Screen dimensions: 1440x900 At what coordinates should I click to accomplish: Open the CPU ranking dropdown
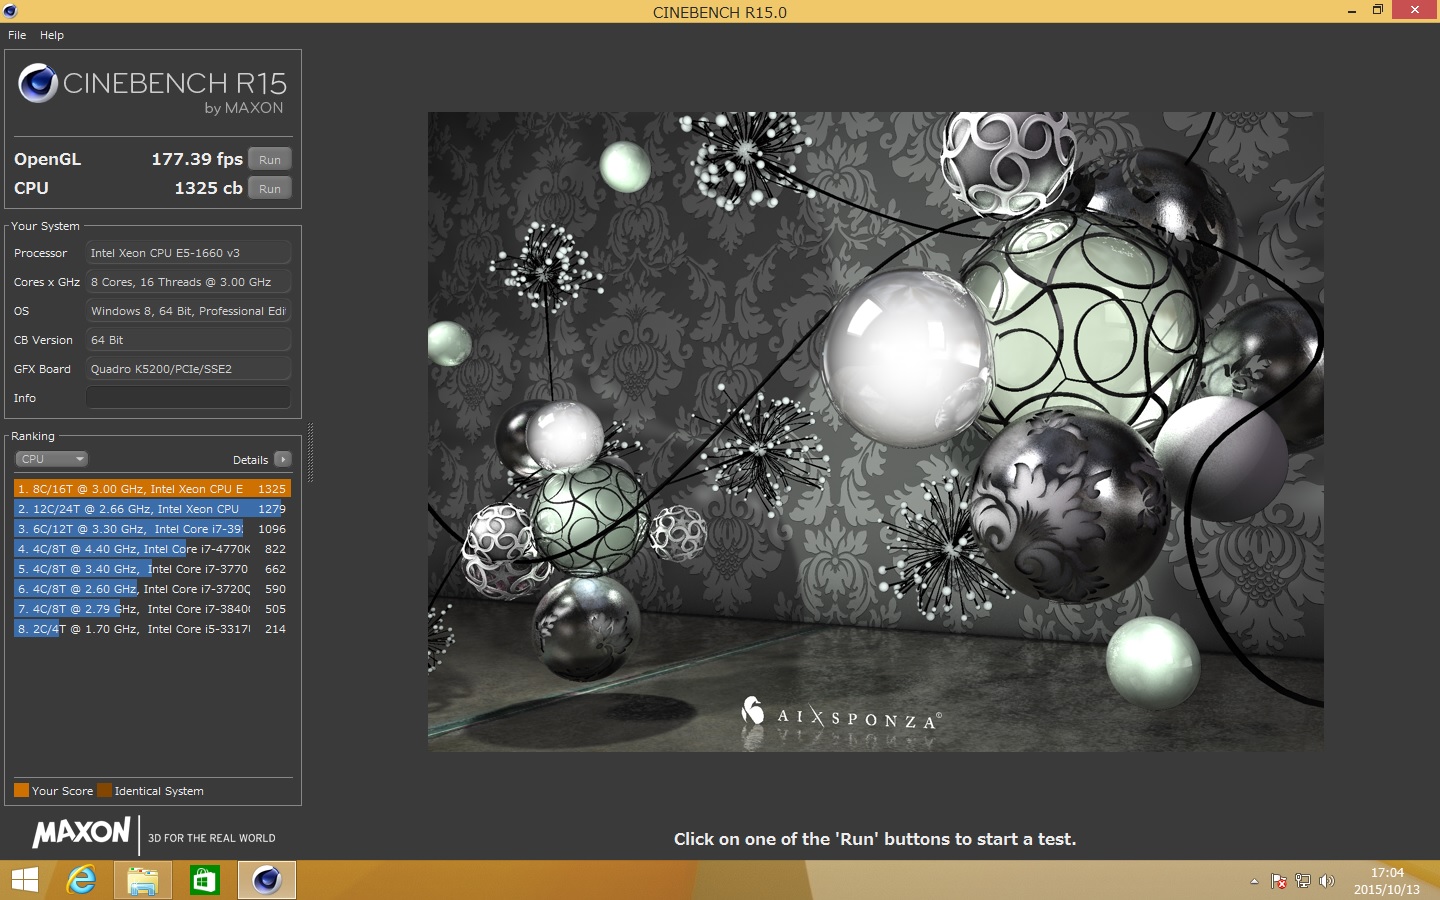(x=52, y=459)
